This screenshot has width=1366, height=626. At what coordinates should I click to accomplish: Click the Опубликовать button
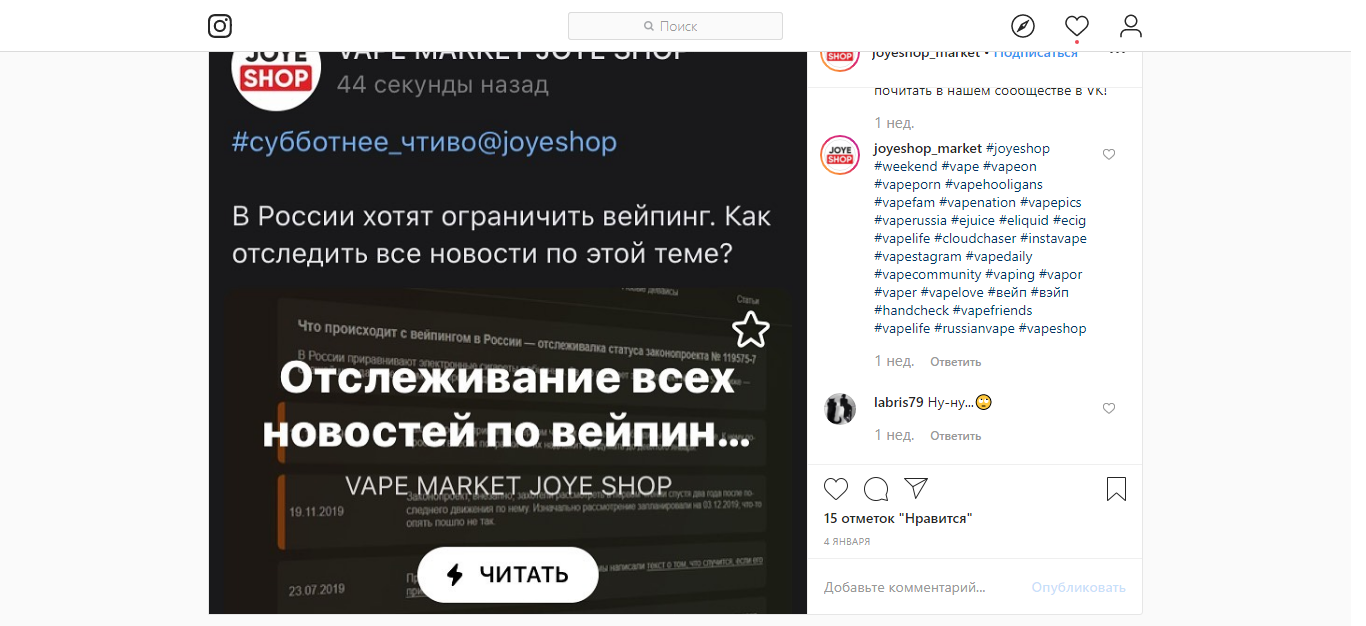(1079, 587)
